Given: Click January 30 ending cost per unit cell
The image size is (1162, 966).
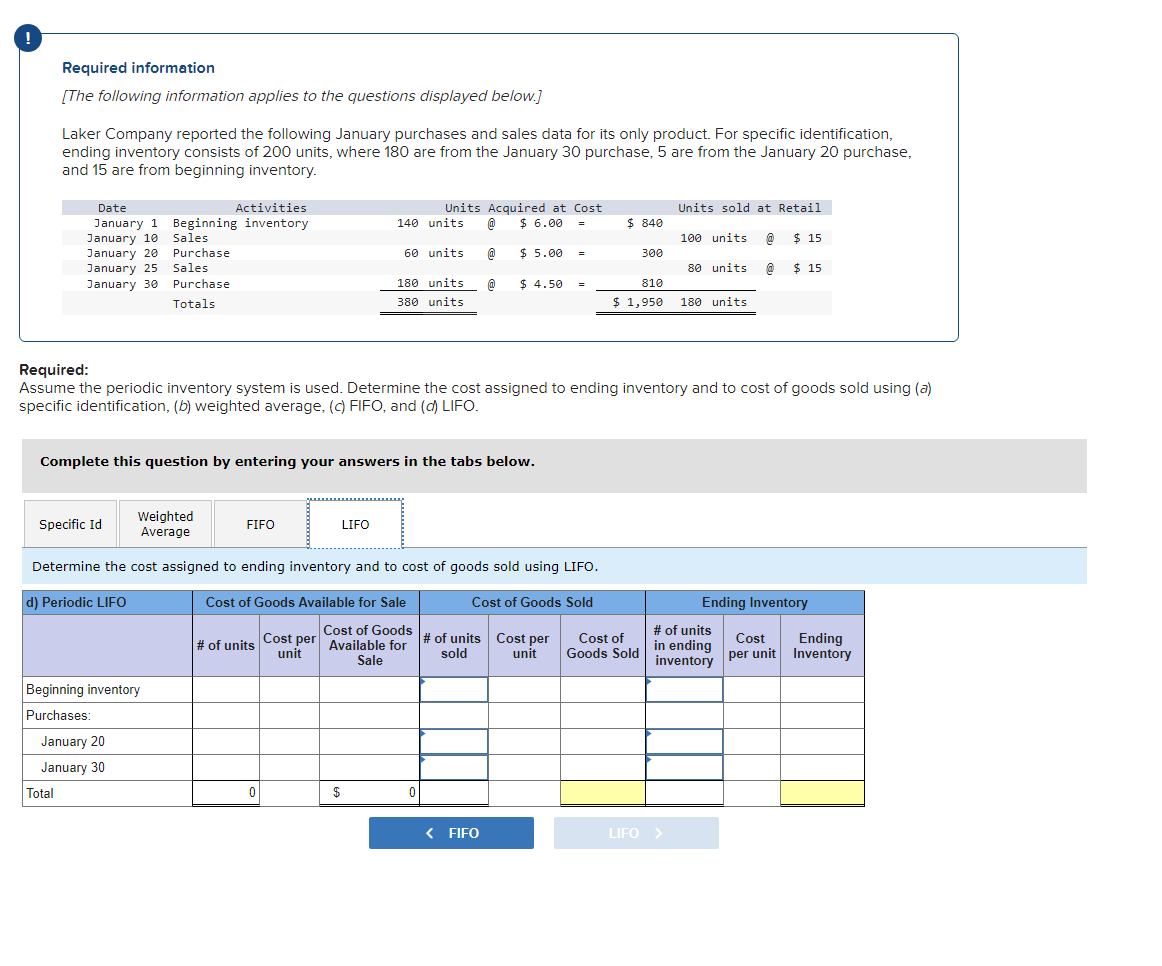Looking at the screenshot, I should click(x=751, y=767).
